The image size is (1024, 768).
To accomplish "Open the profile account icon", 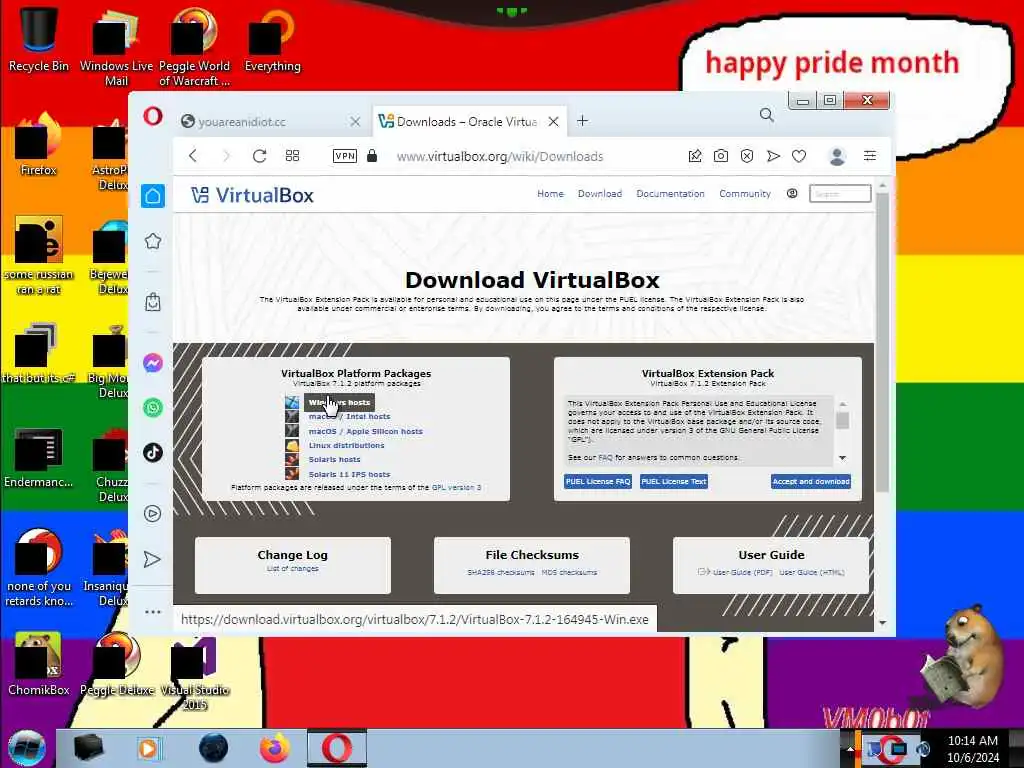I will (x=837, y=155).
